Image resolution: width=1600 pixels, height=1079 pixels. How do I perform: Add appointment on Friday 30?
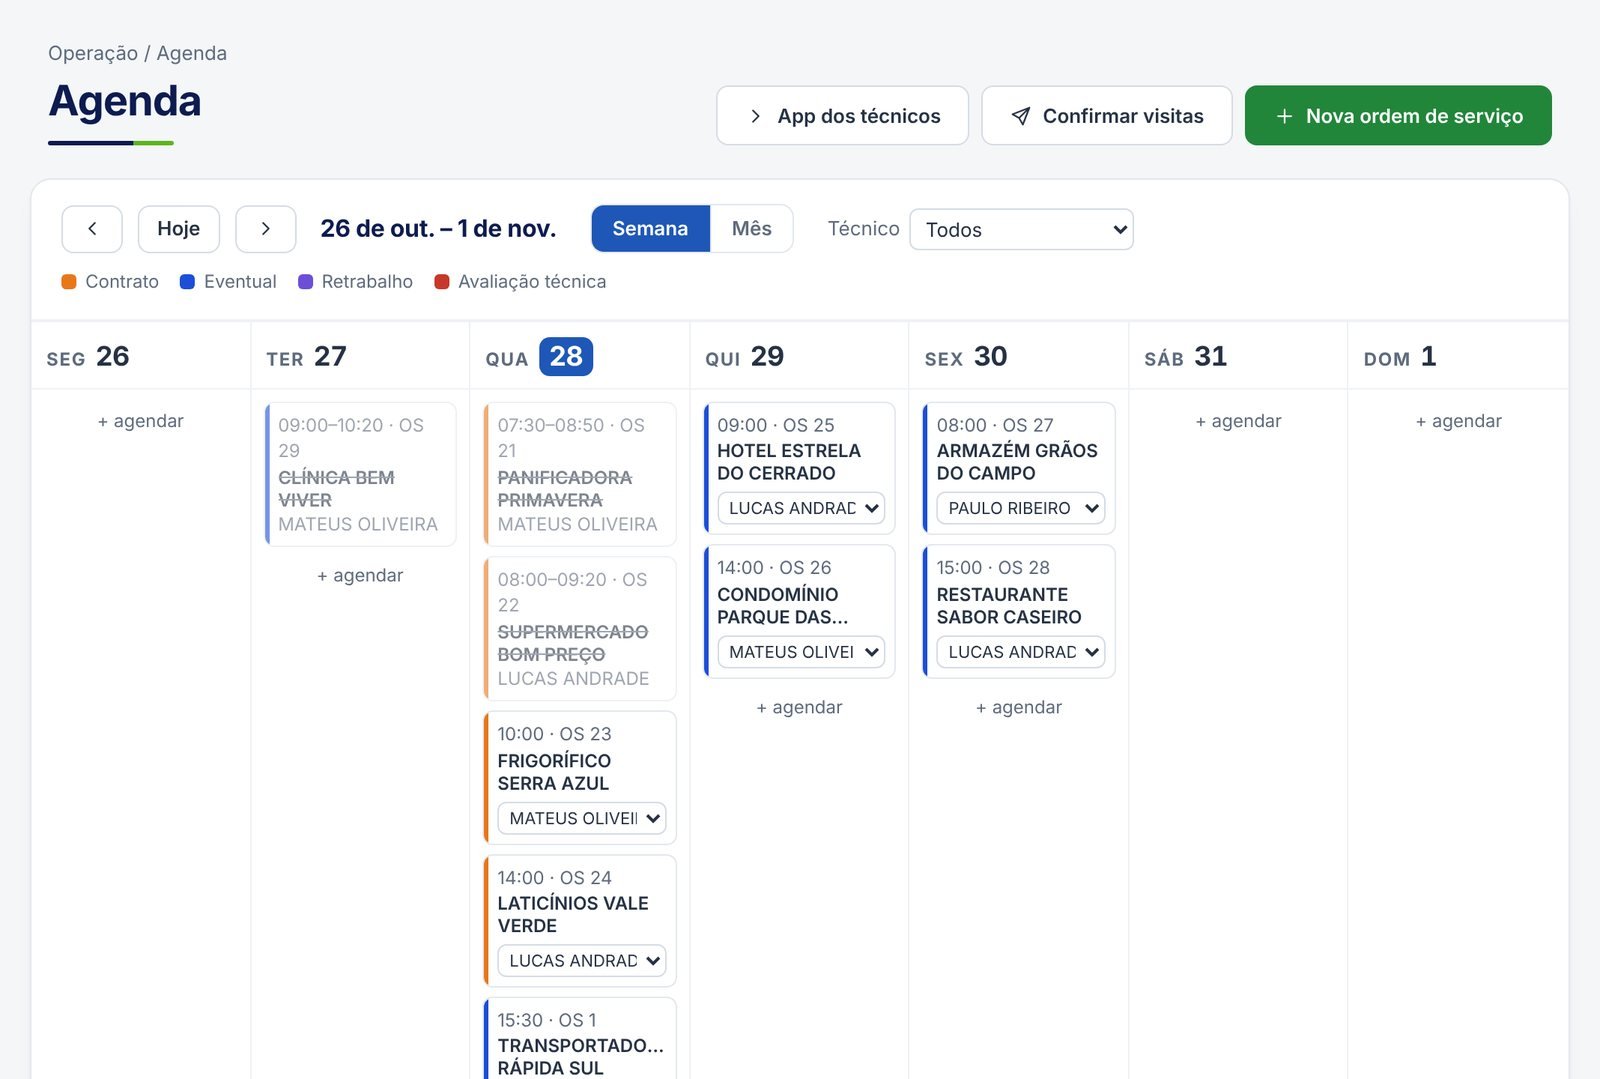pyautogui.click(x=1019, y=707)
